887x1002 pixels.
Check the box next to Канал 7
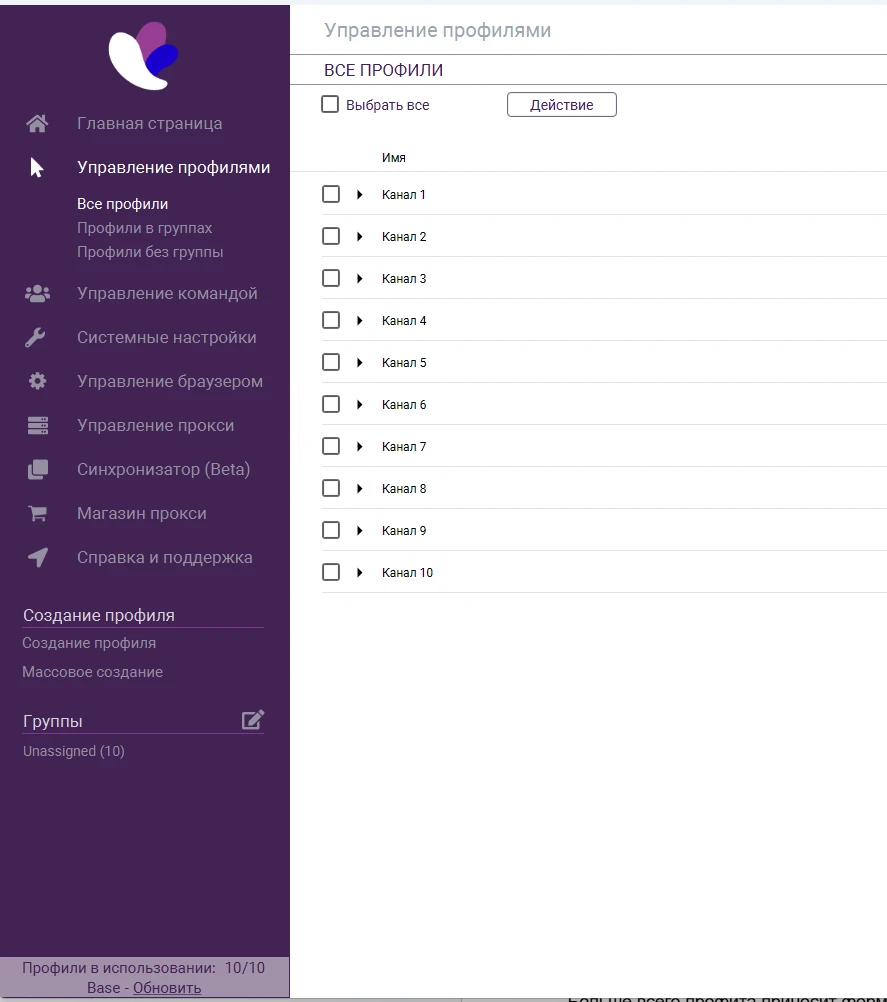coord(331,447)
